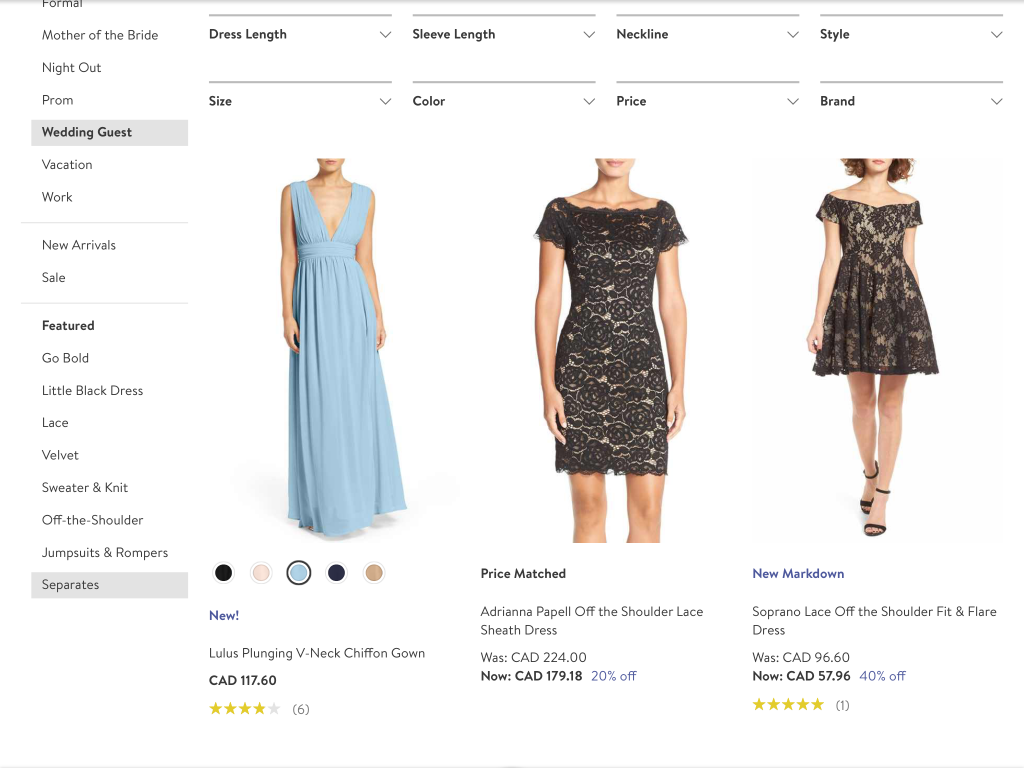The height and width of the screenshot is (768, 1024).
Task: Click the Soprano dress five-star rating
Action: [x=788, y=705]
